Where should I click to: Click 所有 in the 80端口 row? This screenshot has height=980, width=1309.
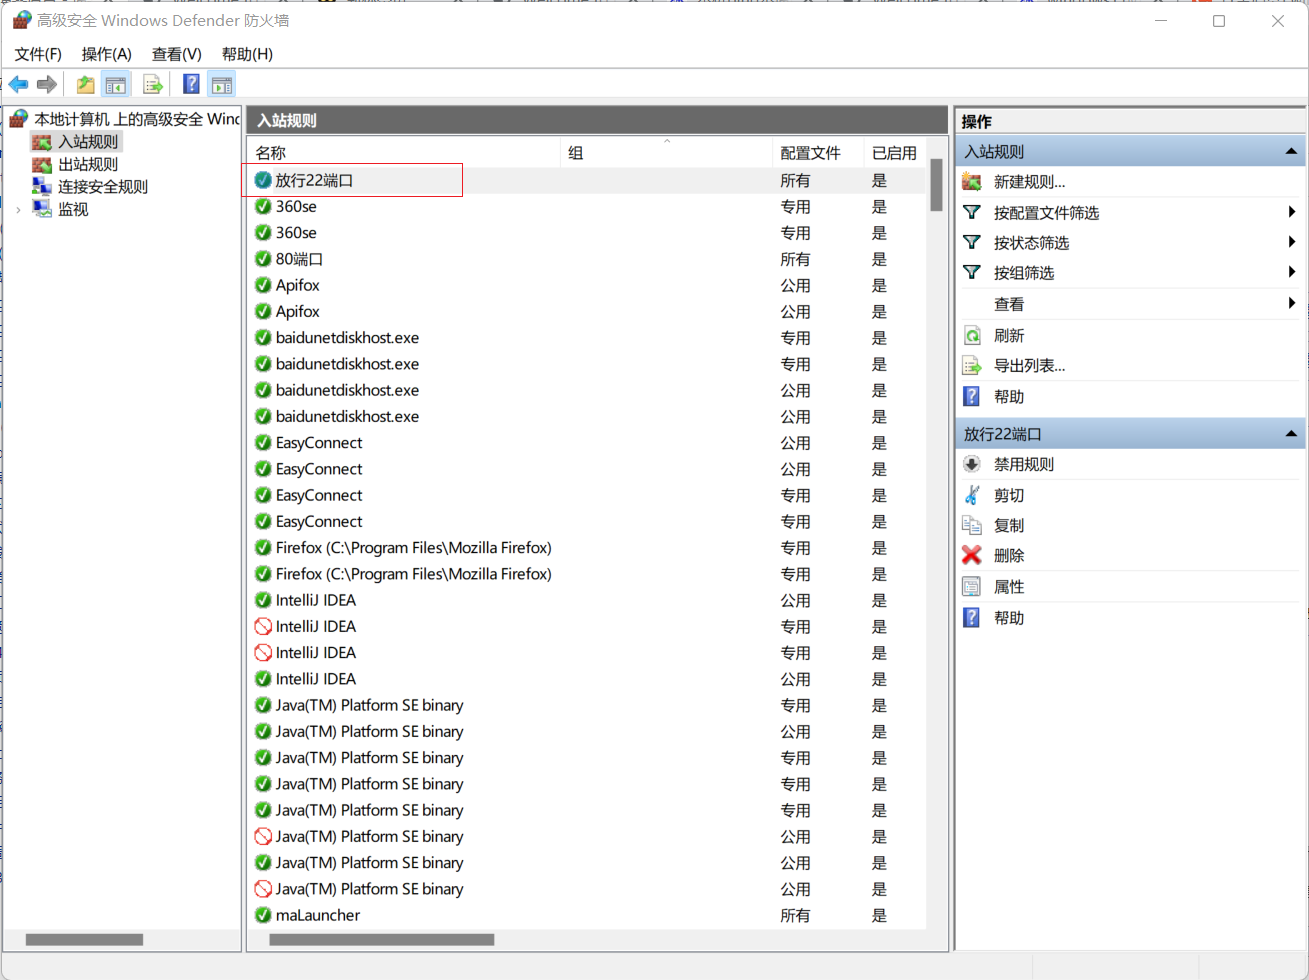795,259
